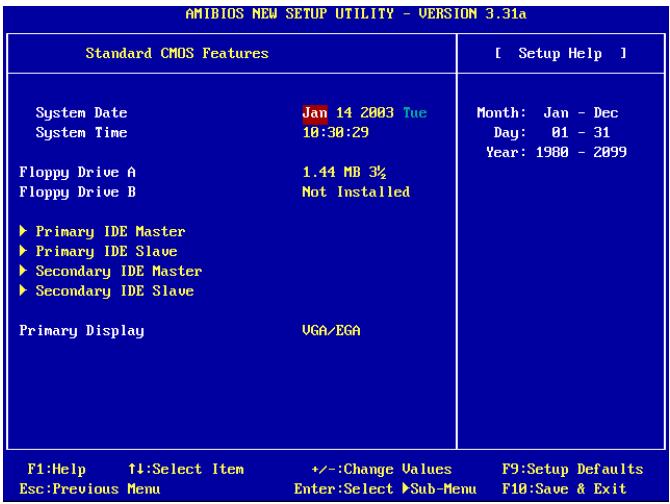Click the F10:Save & Exit hint
Image resolution: width=670 pixels, height=504 pixels.
pos(564,489)
